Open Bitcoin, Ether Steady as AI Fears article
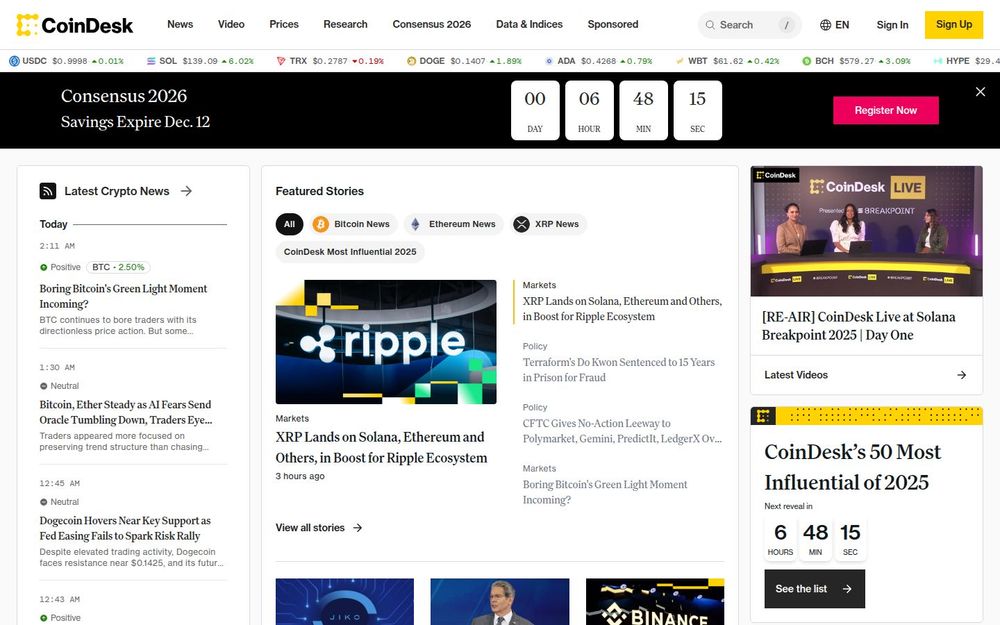Viewport: 1000px width, 625px height. [126, 412]
